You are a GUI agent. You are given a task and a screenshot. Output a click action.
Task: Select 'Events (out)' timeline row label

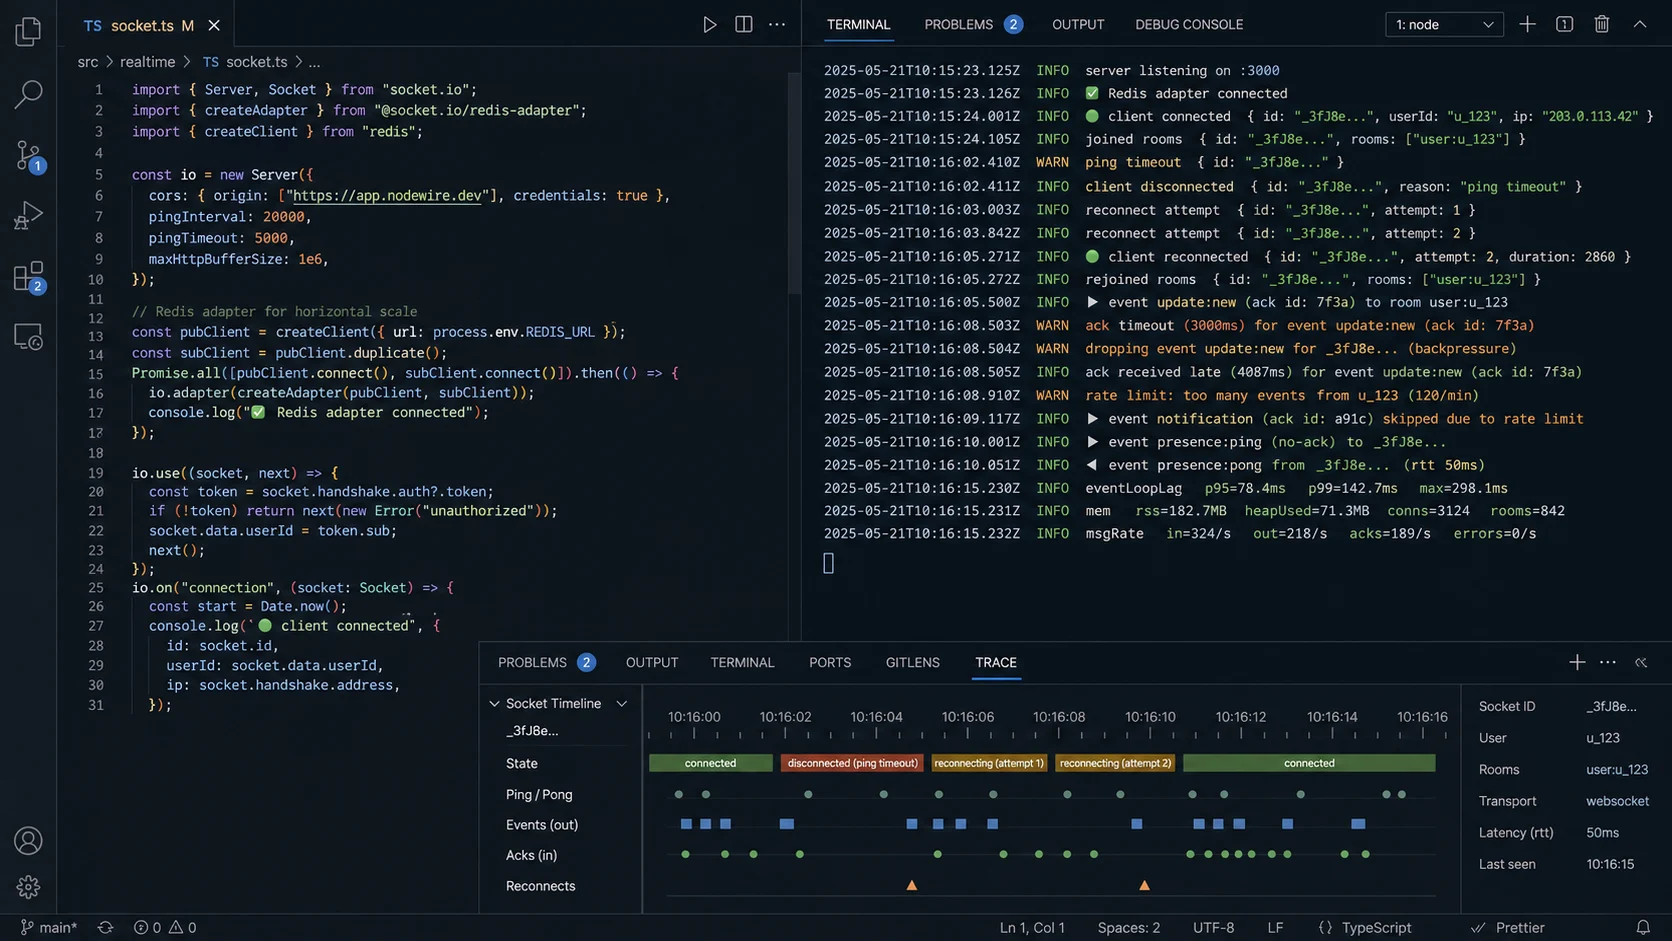point(541,824)
